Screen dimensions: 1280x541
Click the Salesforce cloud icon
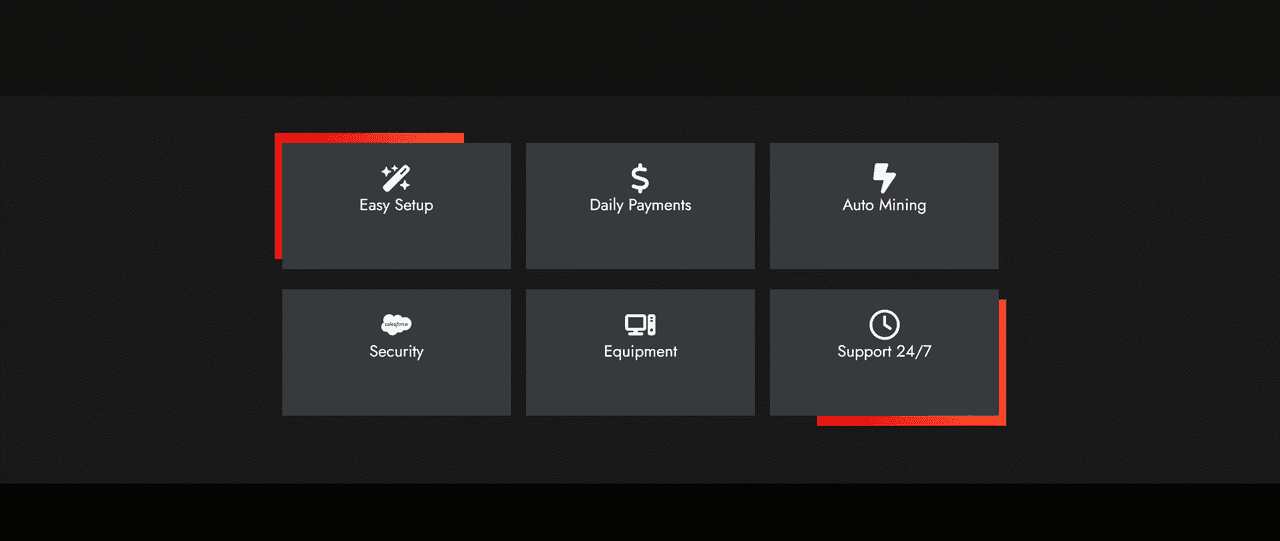396,324
